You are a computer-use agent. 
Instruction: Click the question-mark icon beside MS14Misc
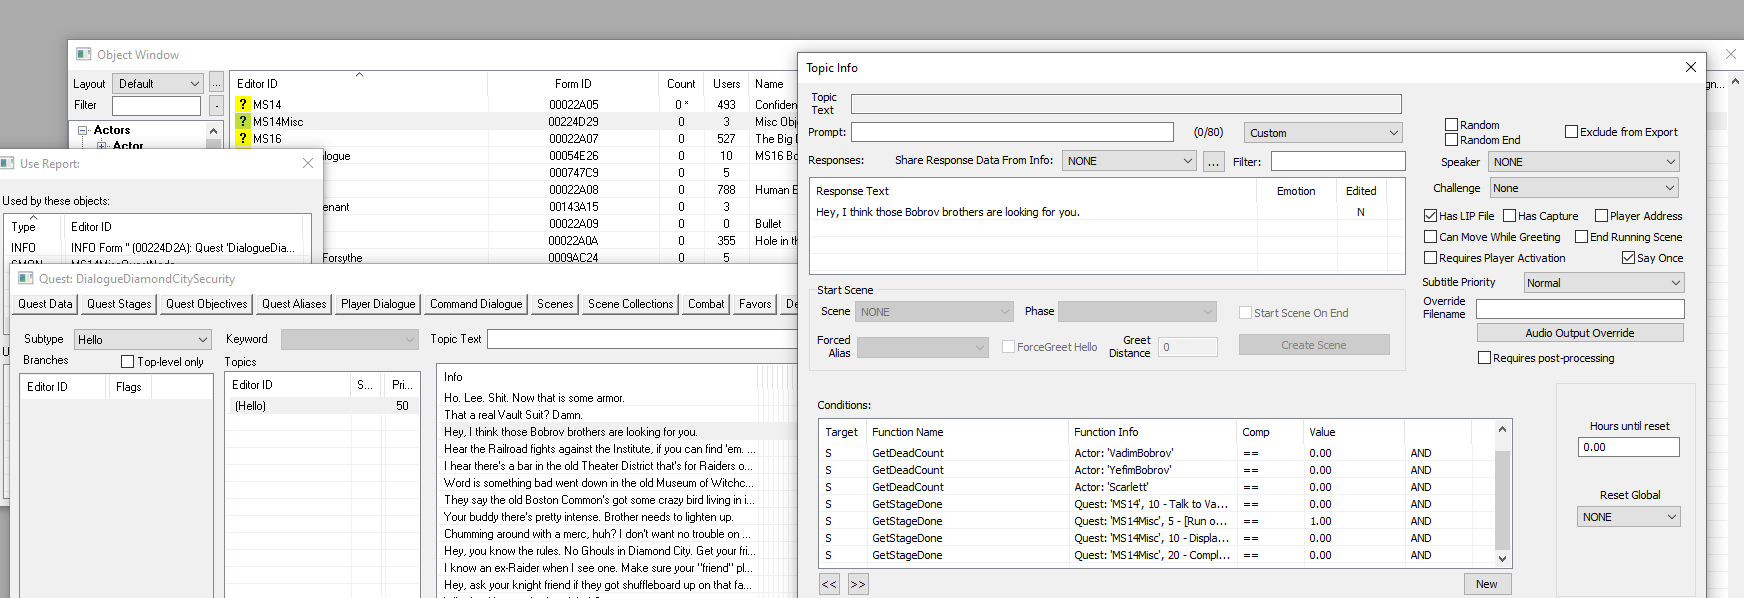[242, 121]
